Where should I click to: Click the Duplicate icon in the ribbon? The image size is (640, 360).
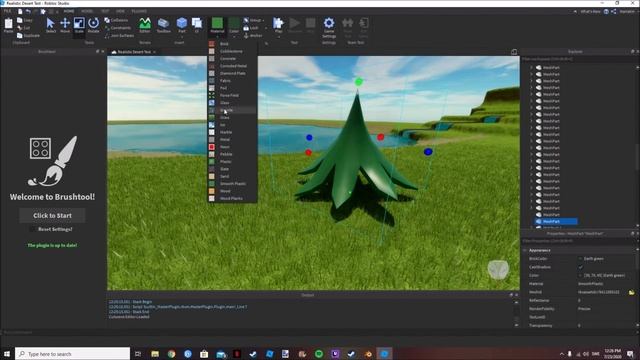click(x=20, y=36)
